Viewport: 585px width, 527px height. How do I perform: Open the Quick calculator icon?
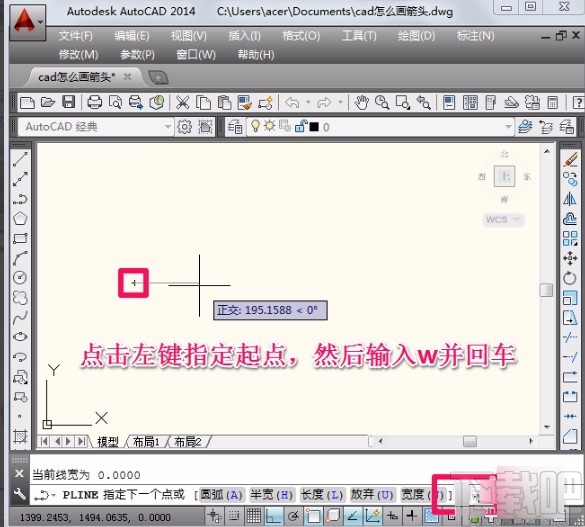(x=553, y=102)
